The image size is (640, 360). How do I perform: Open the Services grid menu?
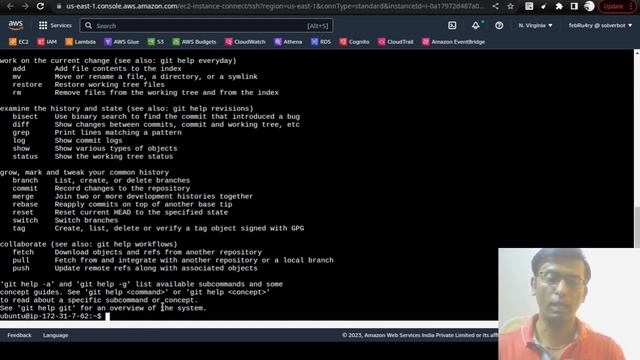click(55, 25)
